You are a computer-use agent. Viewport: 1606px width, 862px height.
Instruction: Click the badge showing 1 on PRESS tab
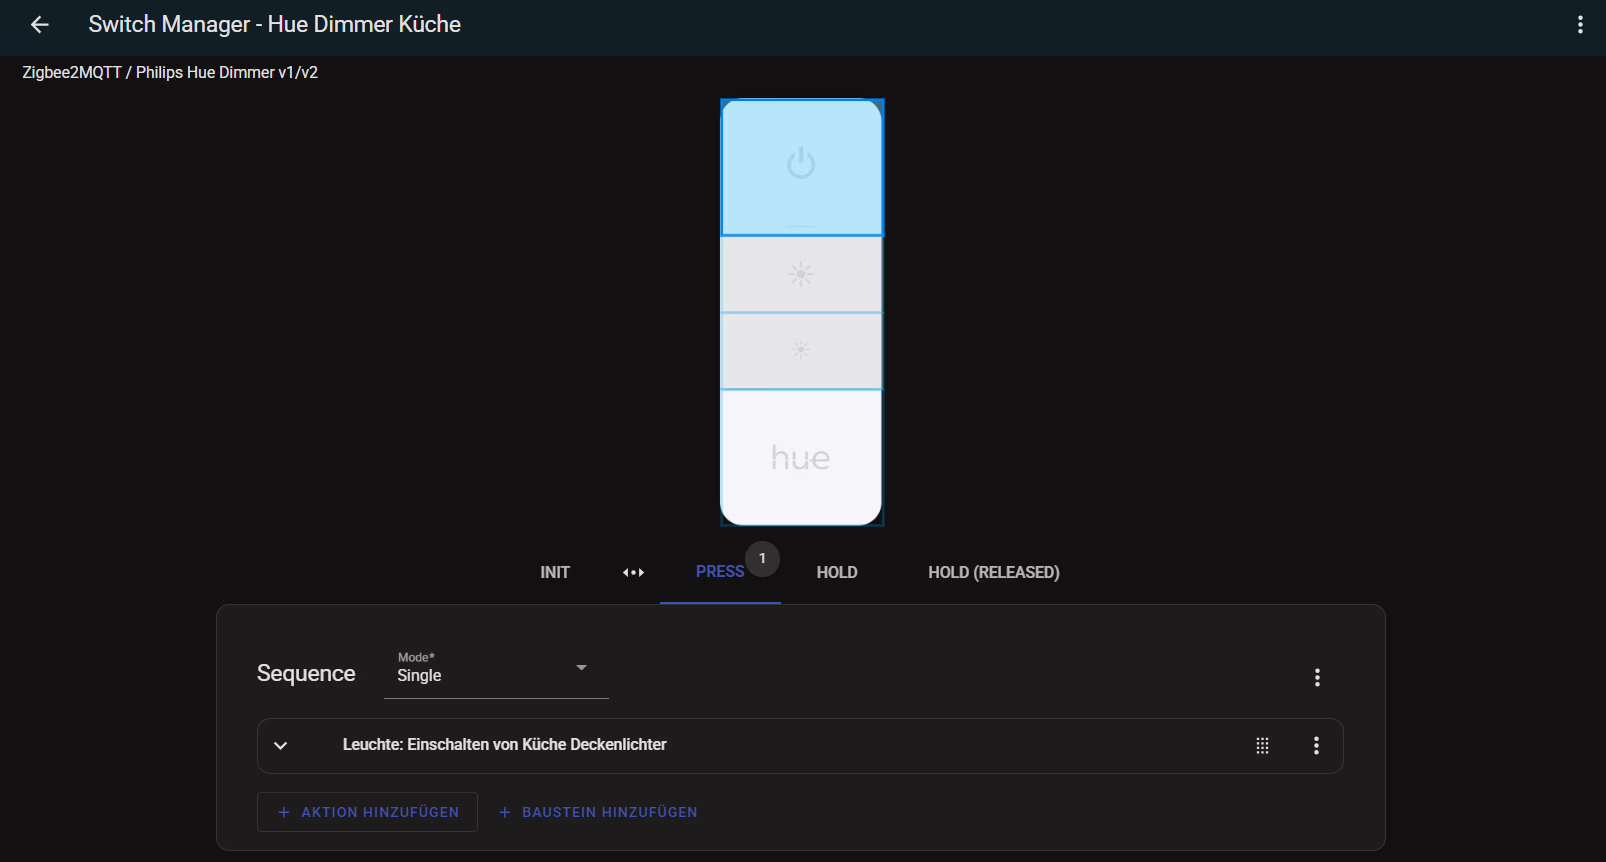pos(762,558)
